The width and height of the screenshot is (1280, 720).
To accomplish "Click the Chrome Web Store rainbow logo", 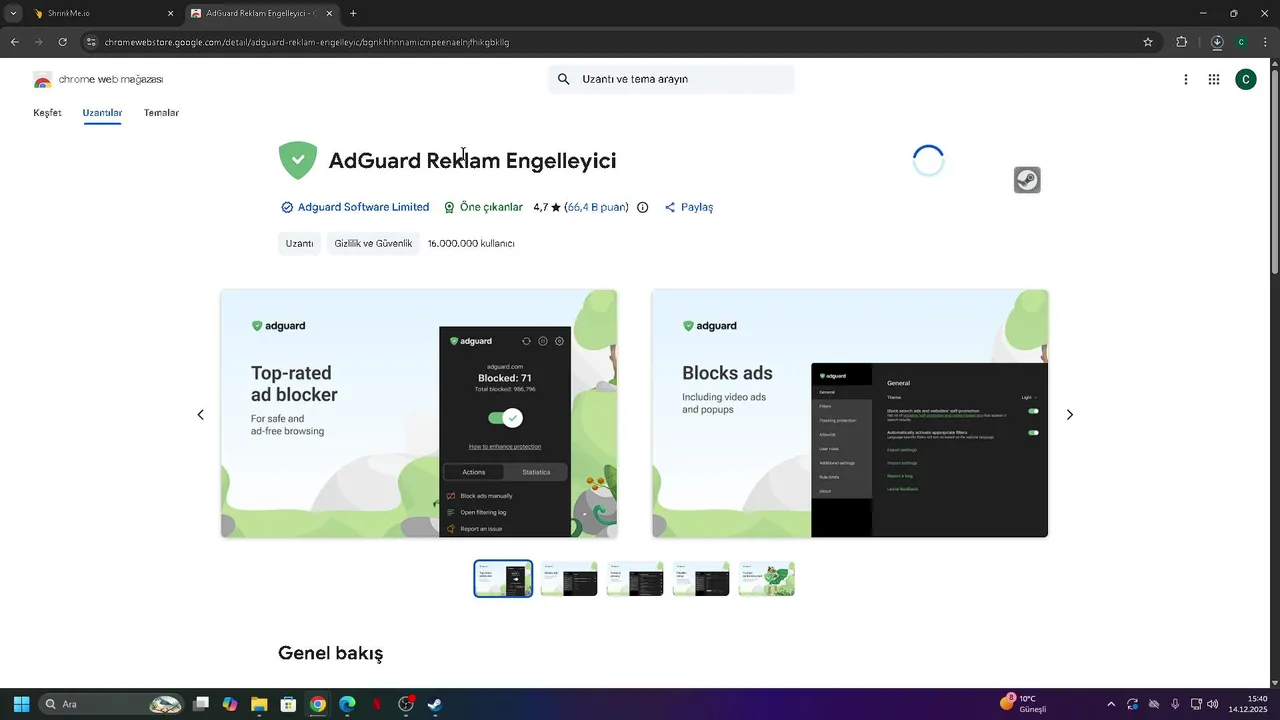I will pos(42,80).
